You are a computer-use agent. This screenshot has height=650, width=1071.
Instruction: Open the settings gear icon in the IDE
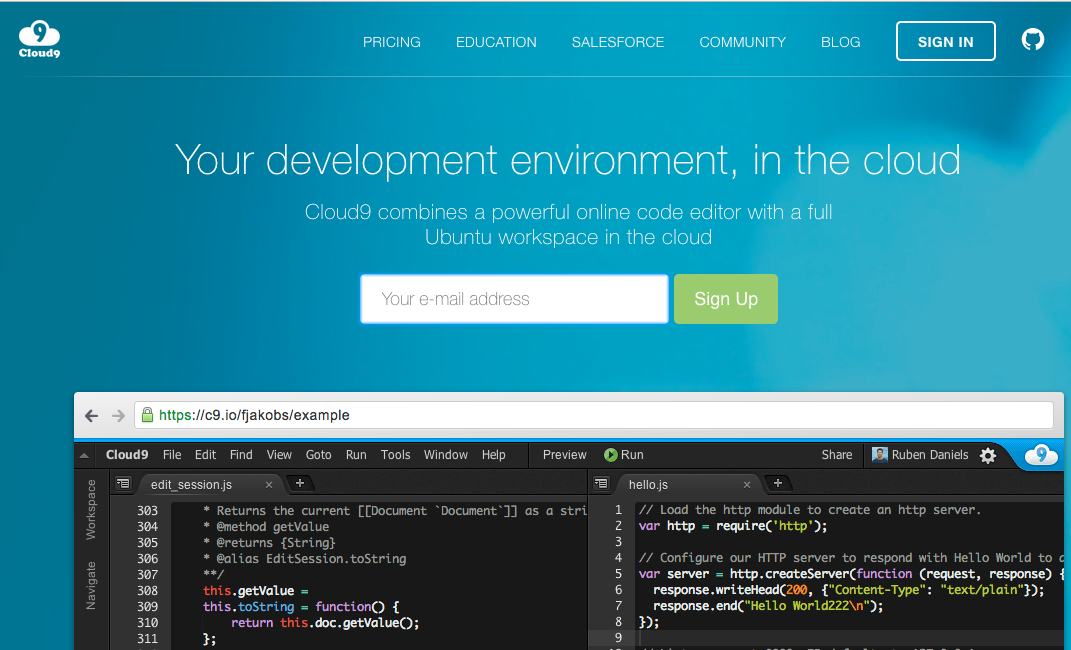point(988,455)
